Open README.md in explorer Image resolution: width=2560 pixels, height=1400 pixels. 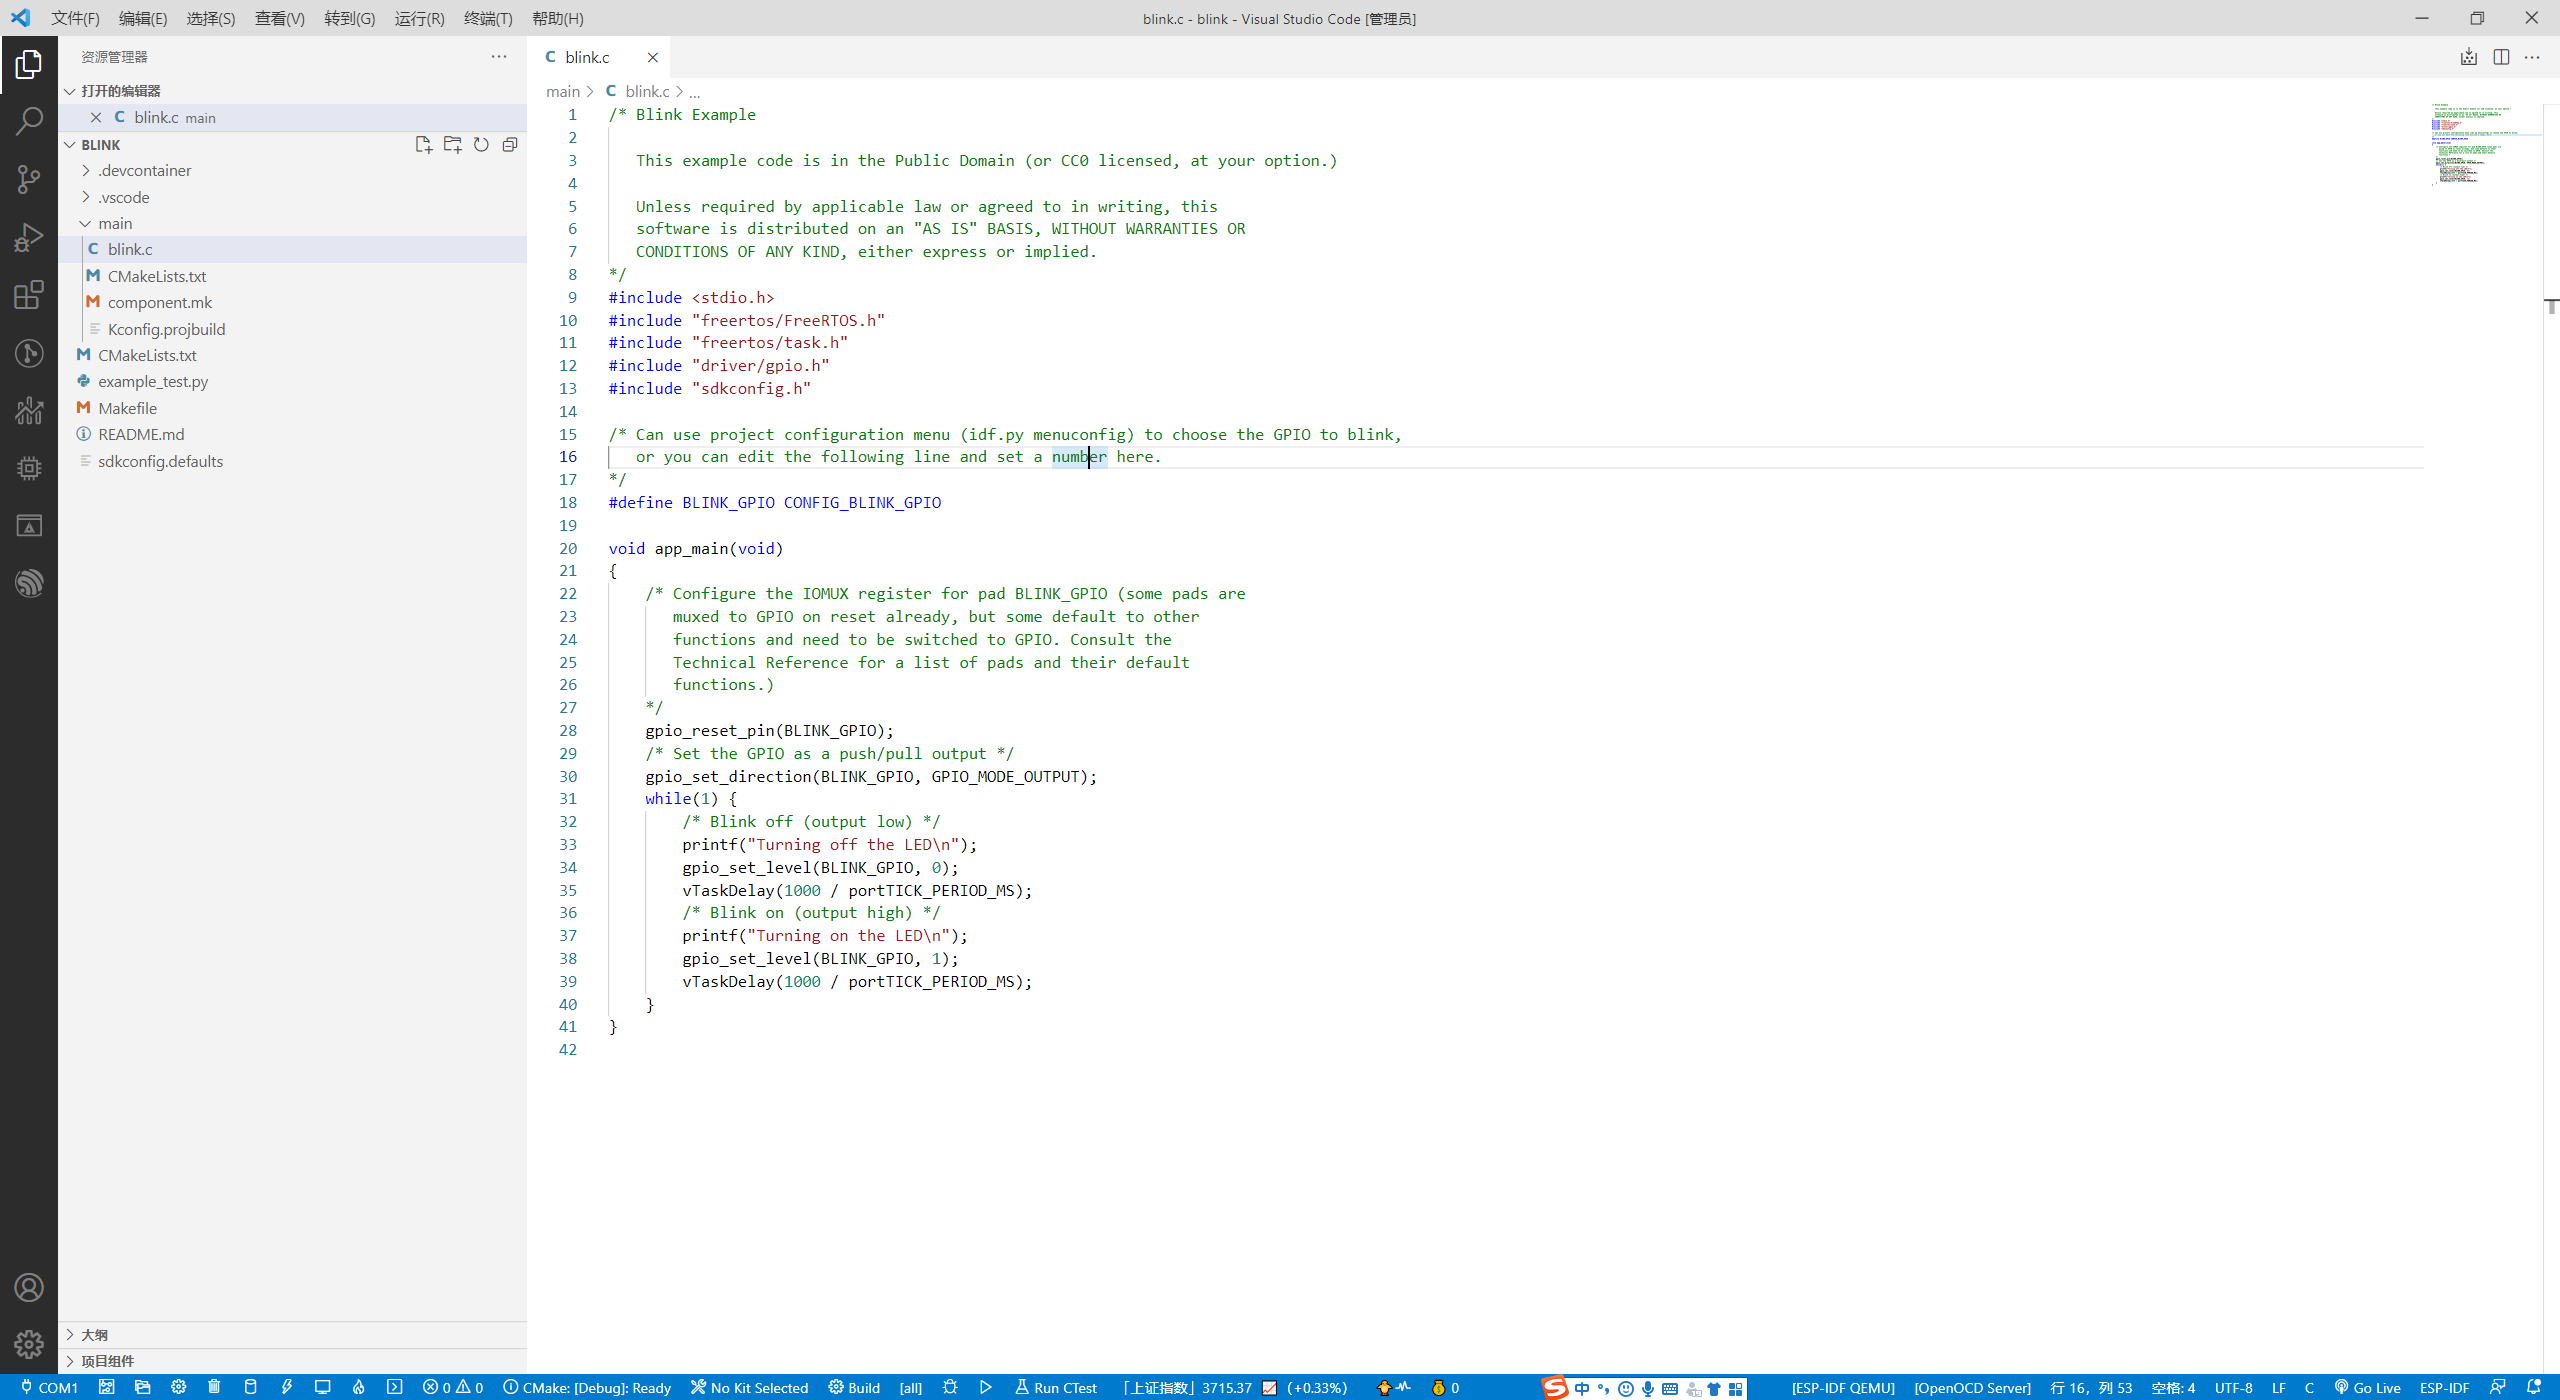(x=141, y=434)
